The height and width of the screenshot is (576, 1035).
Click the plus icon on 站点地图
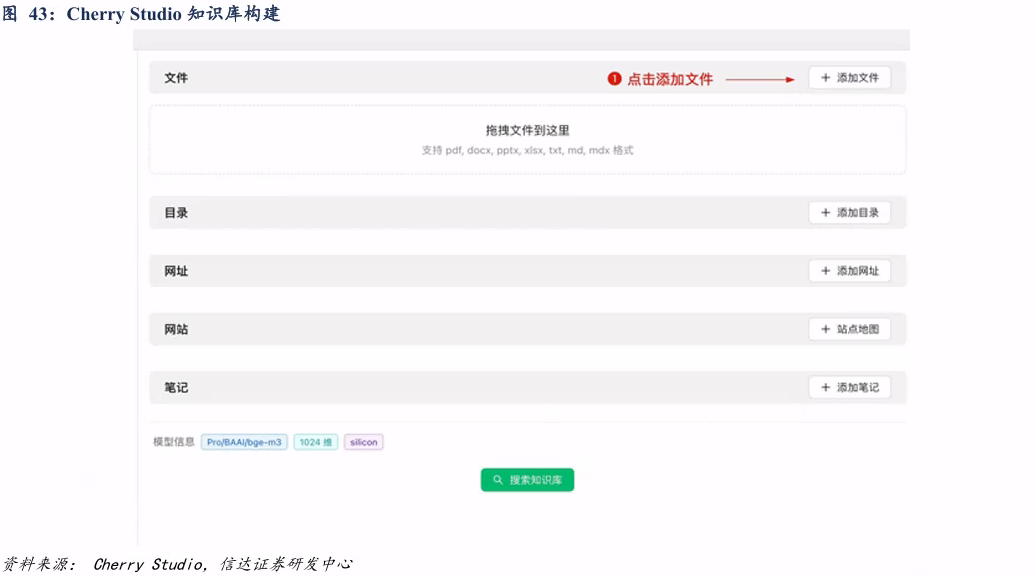pyautogui.click(x=825, y=329)
